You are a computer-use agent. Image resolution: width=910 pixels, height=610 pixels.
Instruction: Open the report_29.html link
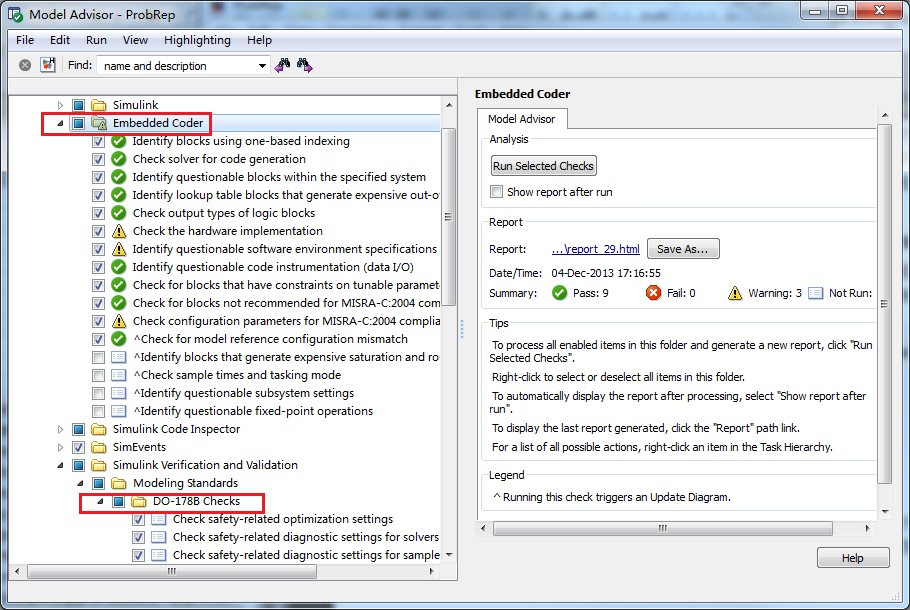pyautogui.click(x=595, y=249)
